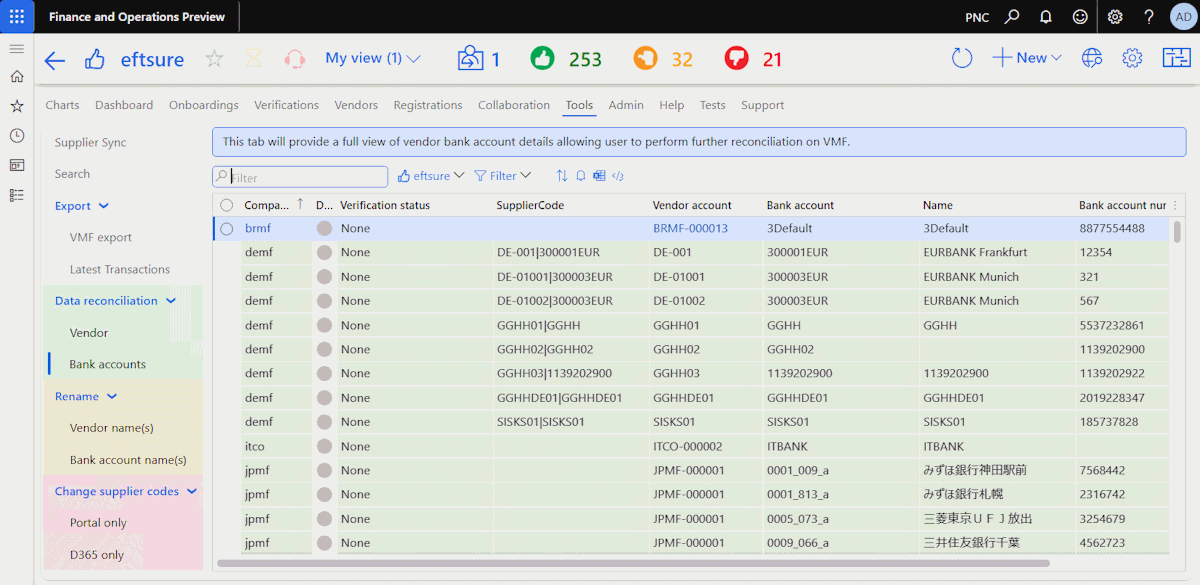Screen dimensions: 1200x585
Task: Switch to the Collaboration tab
Action: [514, 105]
